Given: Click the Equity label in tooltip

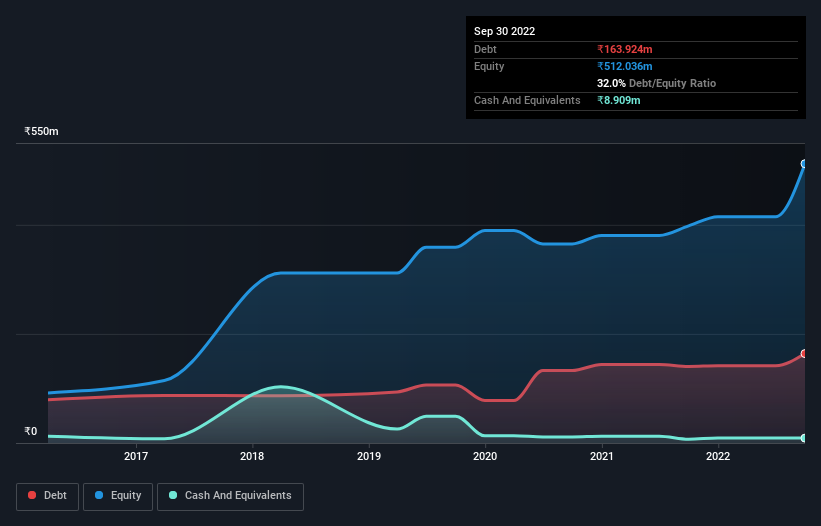Looking at the screenshot, I should coord(489,66).
